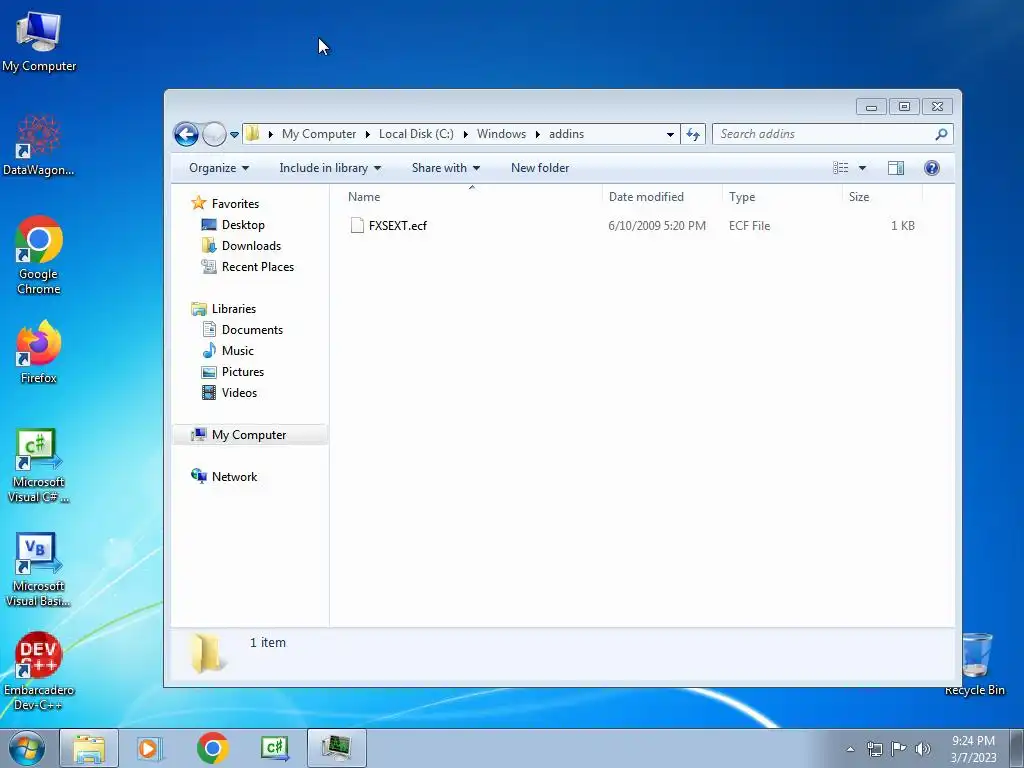
Task: Select DataWagon desktop shortcut
Action: [39, 146]
